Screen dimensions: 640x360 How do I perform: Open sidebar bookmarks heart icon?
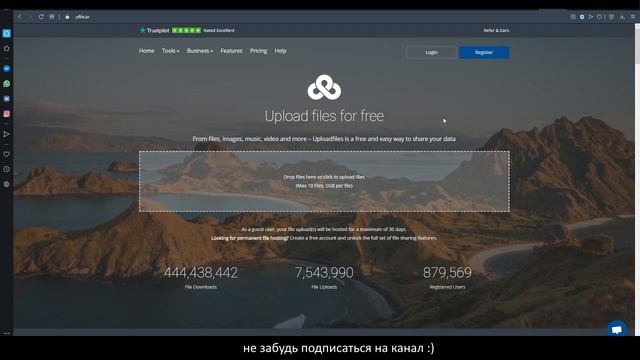point(7,154)
